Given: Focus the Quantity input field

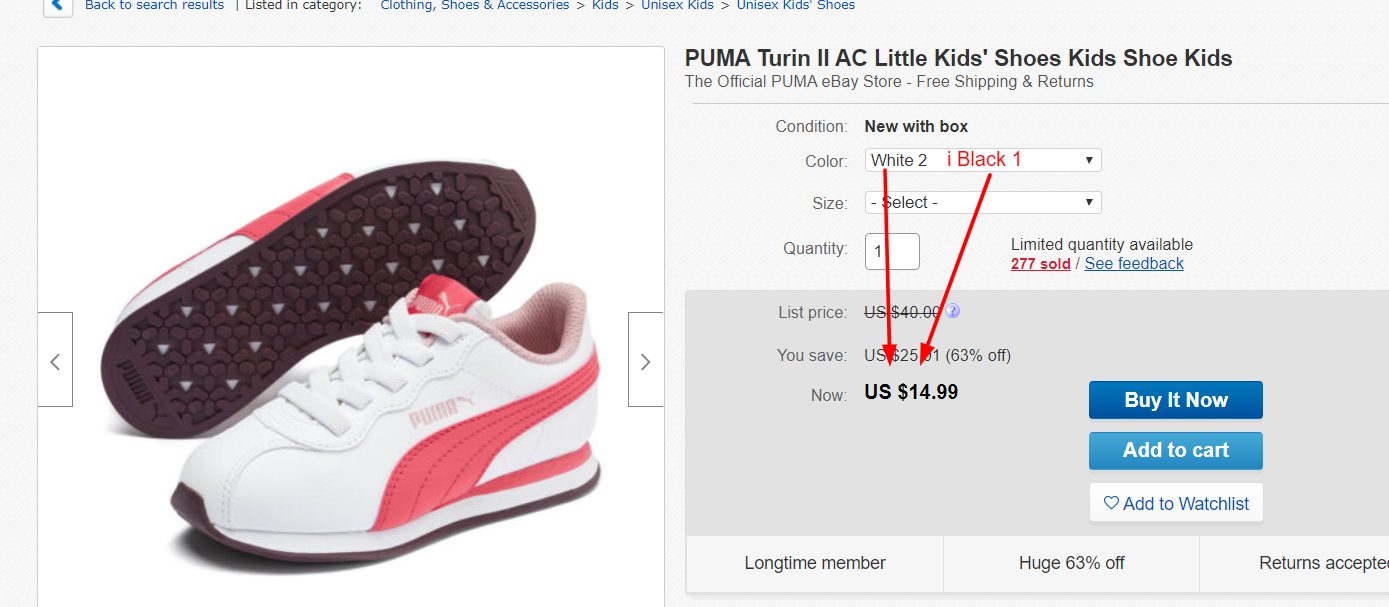Looking at the screenshot, I should pyautogui.click(x=891, y=251).
